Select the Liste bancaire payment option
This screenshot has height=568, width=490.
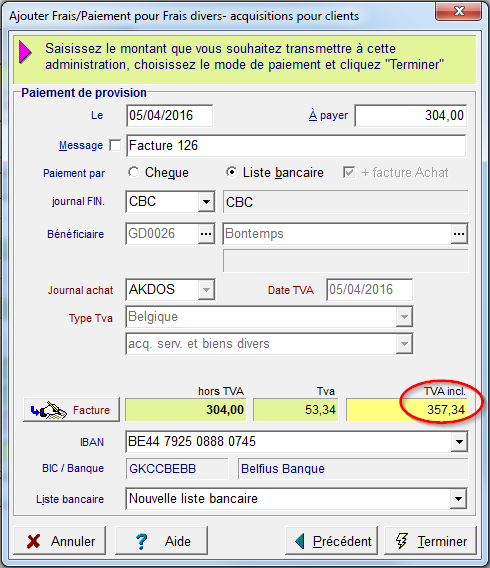[231, 172]
